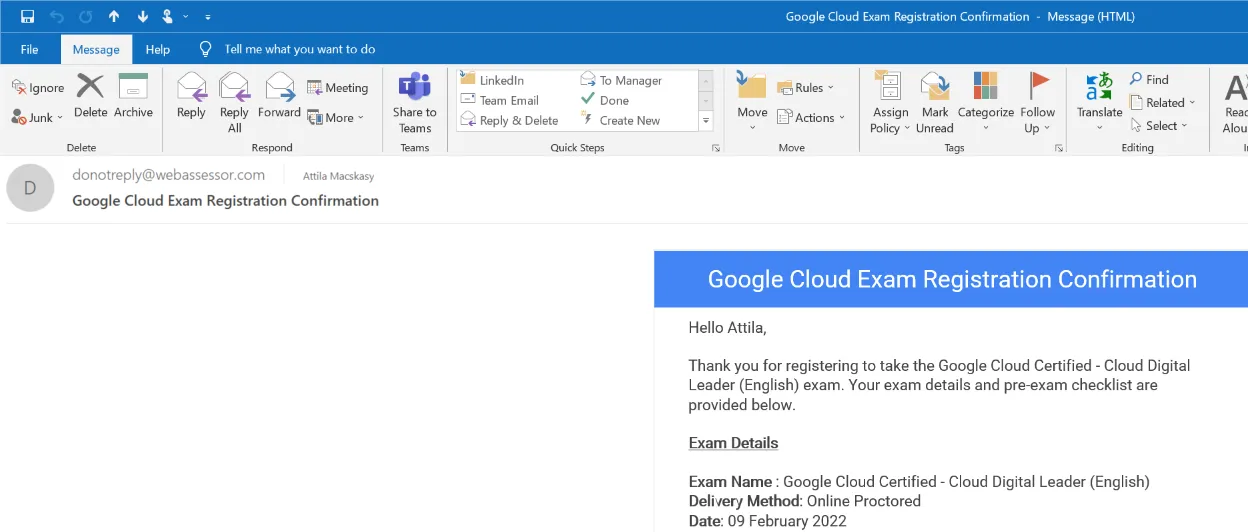Delete this email message
The image size is (1248, 532).
90,96
